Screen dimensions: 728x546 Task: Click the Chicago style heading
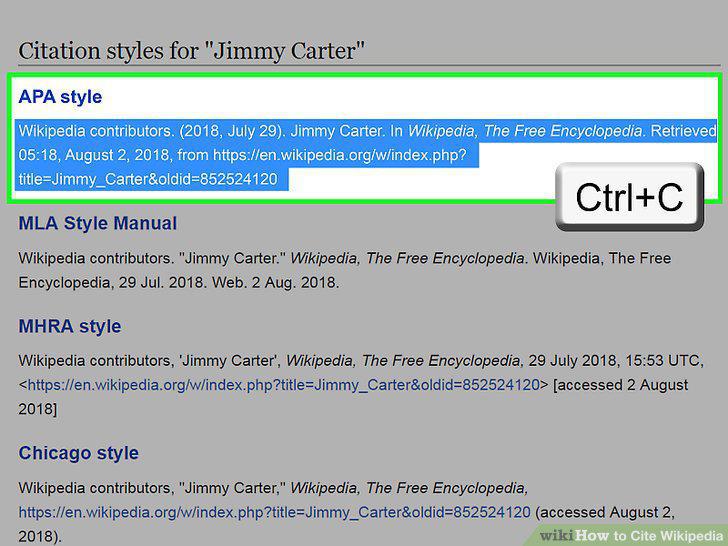(x=78, y=453)
